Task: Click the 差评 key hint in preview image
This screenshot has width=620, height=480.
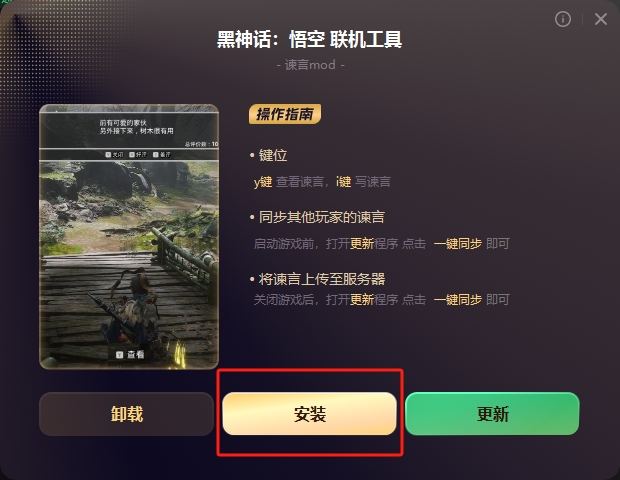Action: (x=162, y=155)
